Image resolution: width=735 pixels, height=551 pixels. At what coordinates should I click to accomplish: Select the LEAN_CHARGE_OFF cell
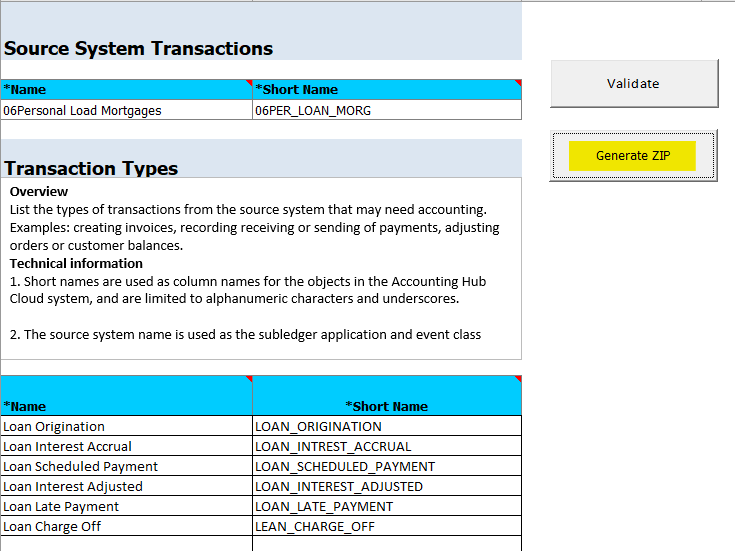click(386, 527)
